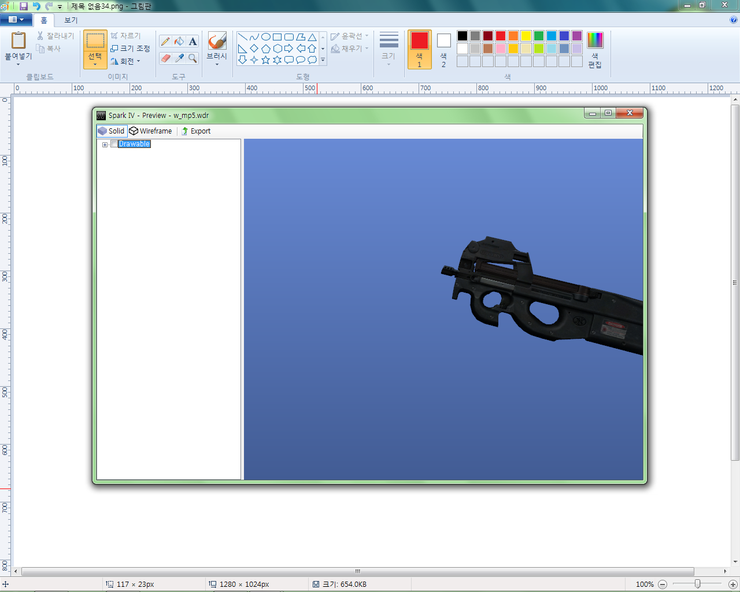The width and height of the screenshot is (740, 592).
Task: Click 크기 조정 (Resize) button
Action: click(130, 48)
